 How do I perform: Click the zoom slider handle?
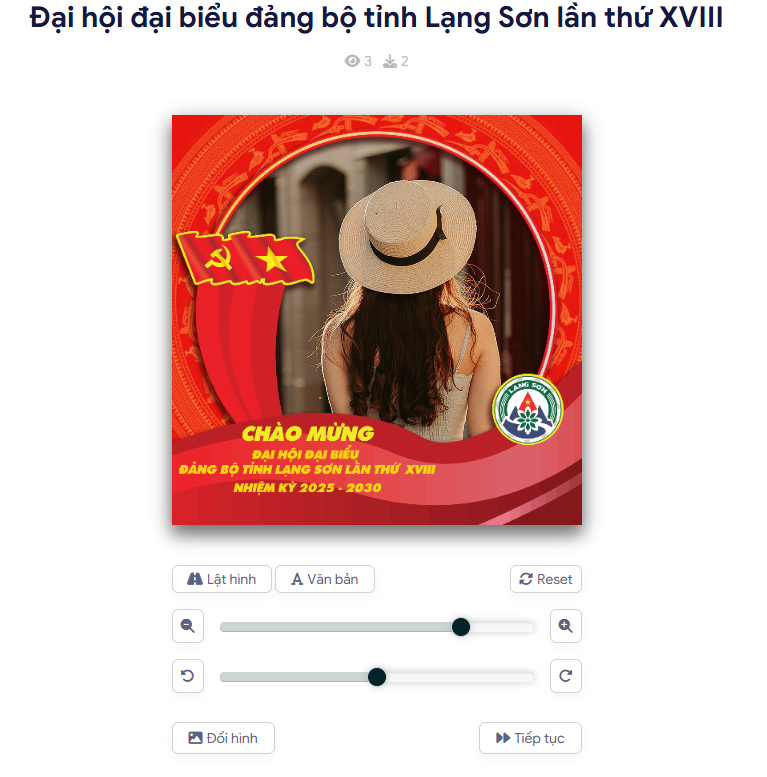coord(461,627)
